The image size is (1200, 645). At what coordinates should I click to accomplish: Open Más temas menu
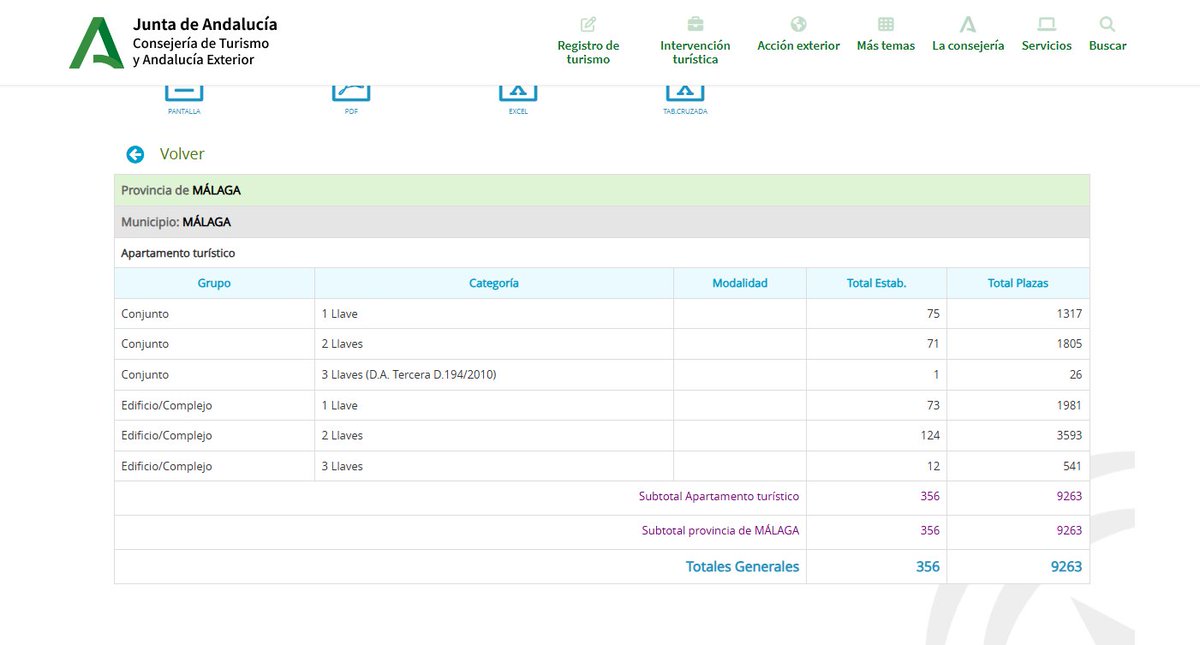[x=886, y=34]
